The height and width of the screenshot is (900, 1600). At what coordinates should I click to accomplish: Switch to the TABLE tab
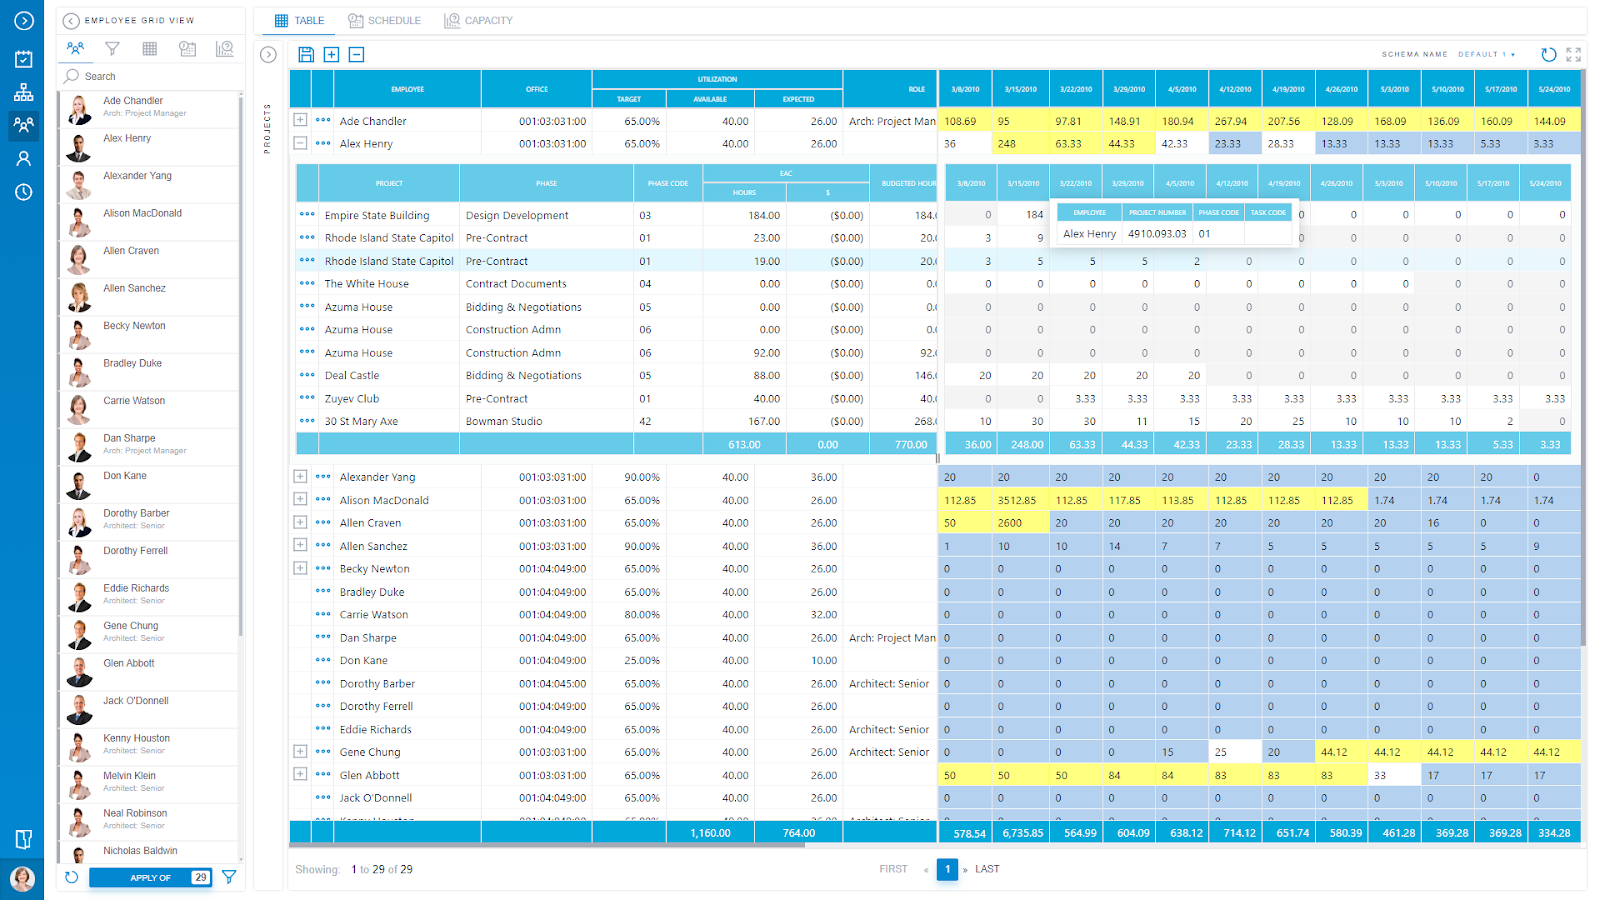click(x=299, y=20)
